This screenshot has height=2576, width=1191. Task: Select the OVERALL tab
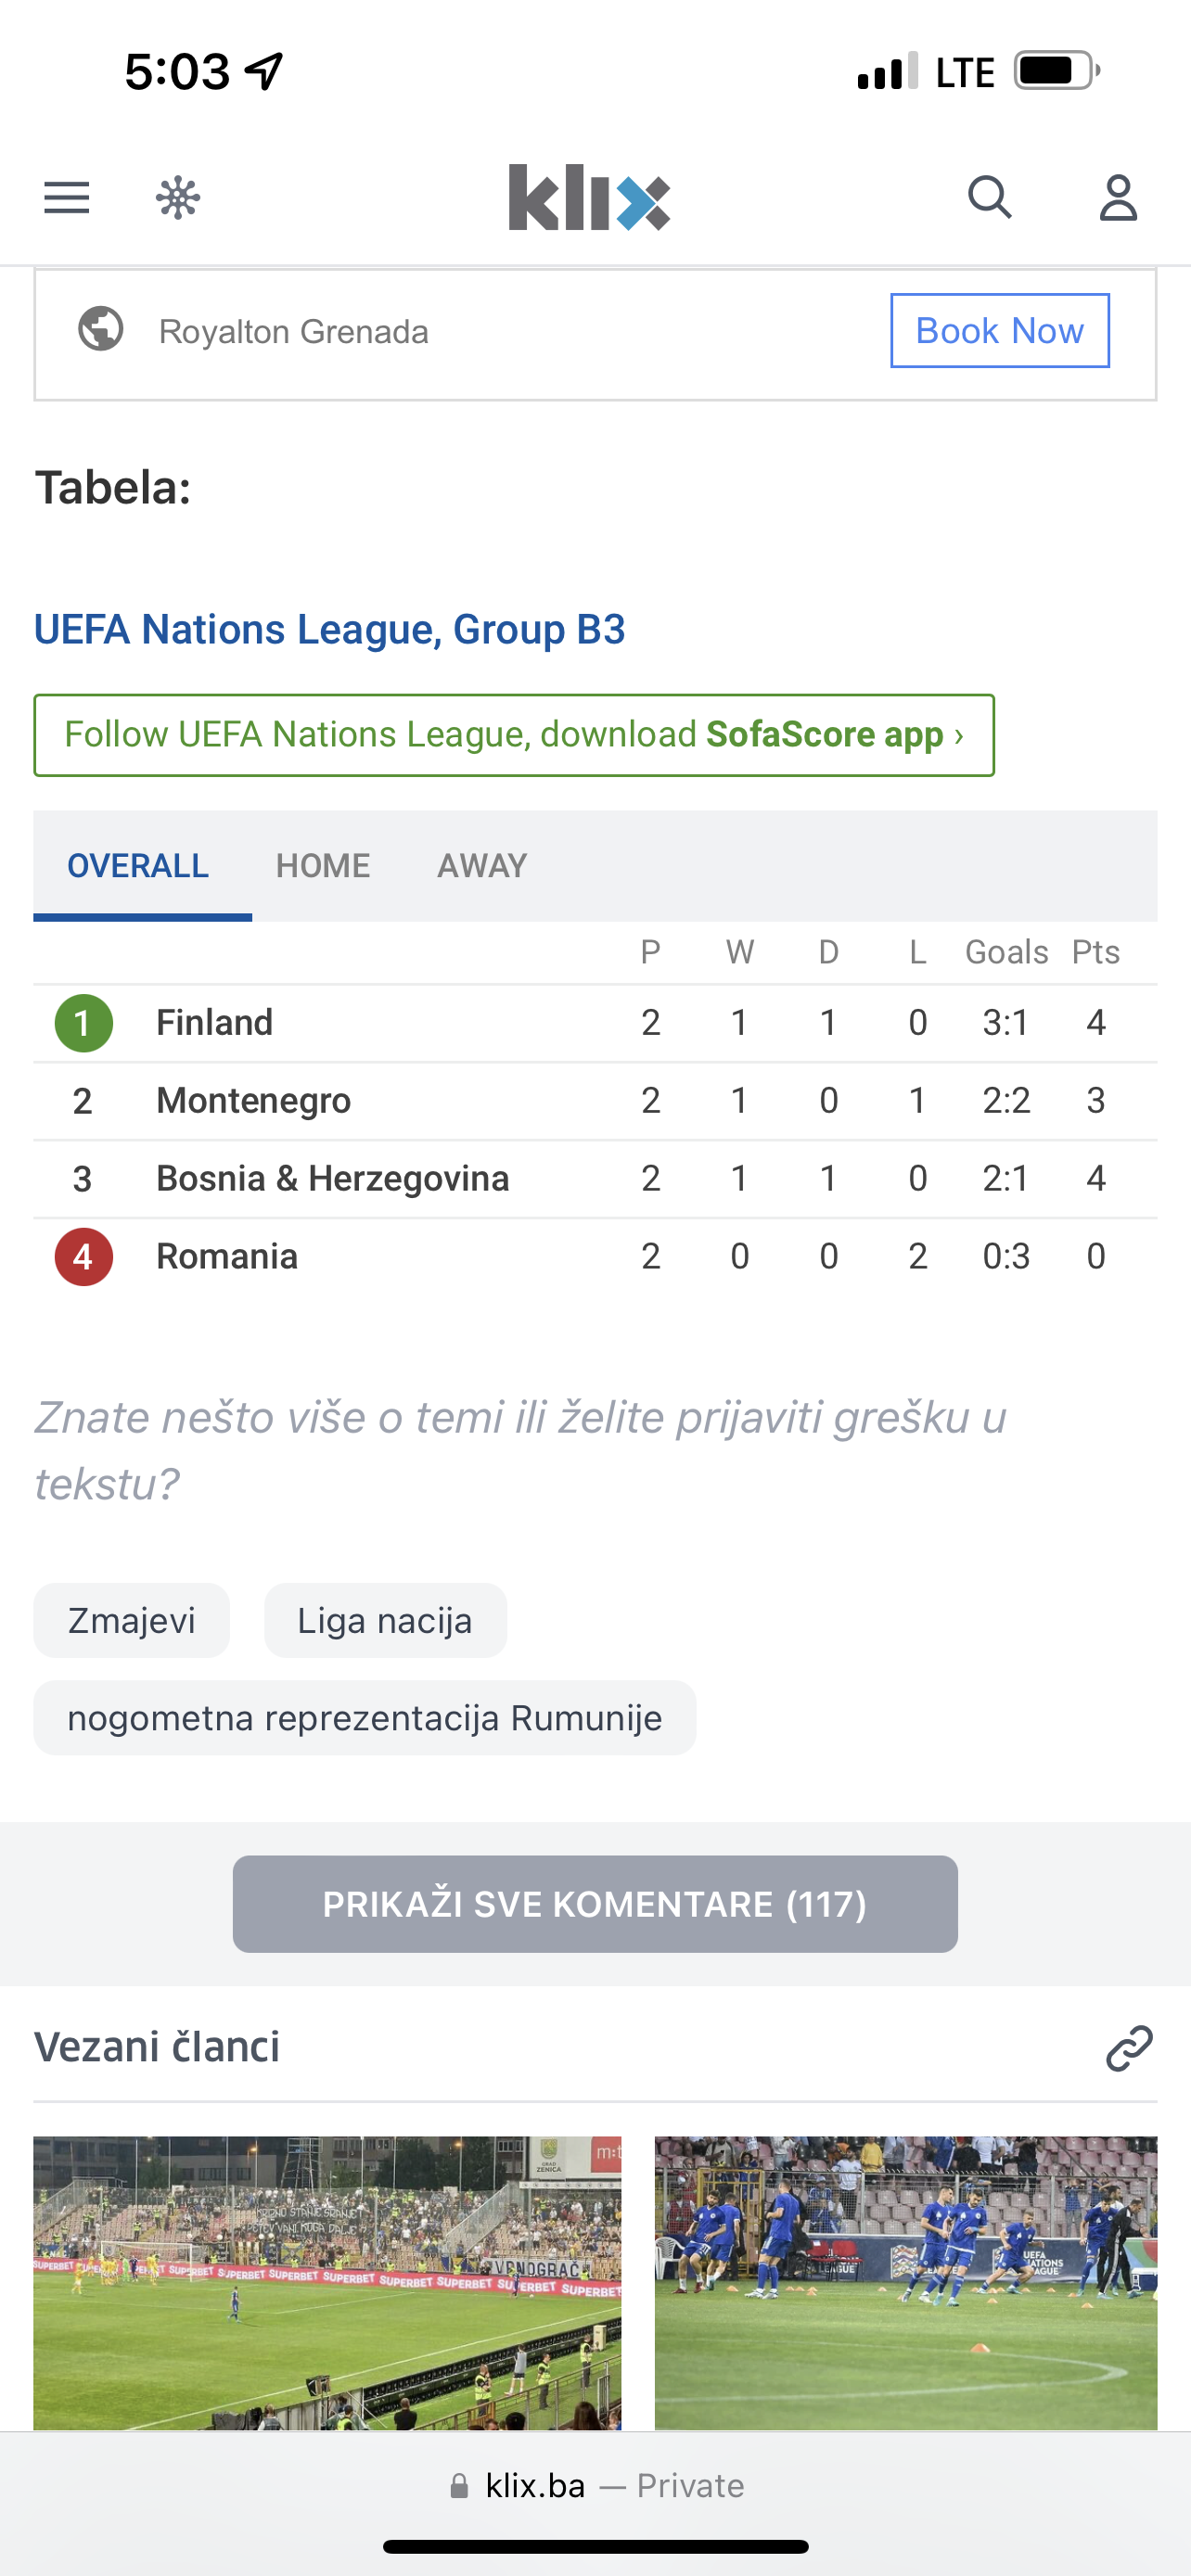[x=138, y=866]
